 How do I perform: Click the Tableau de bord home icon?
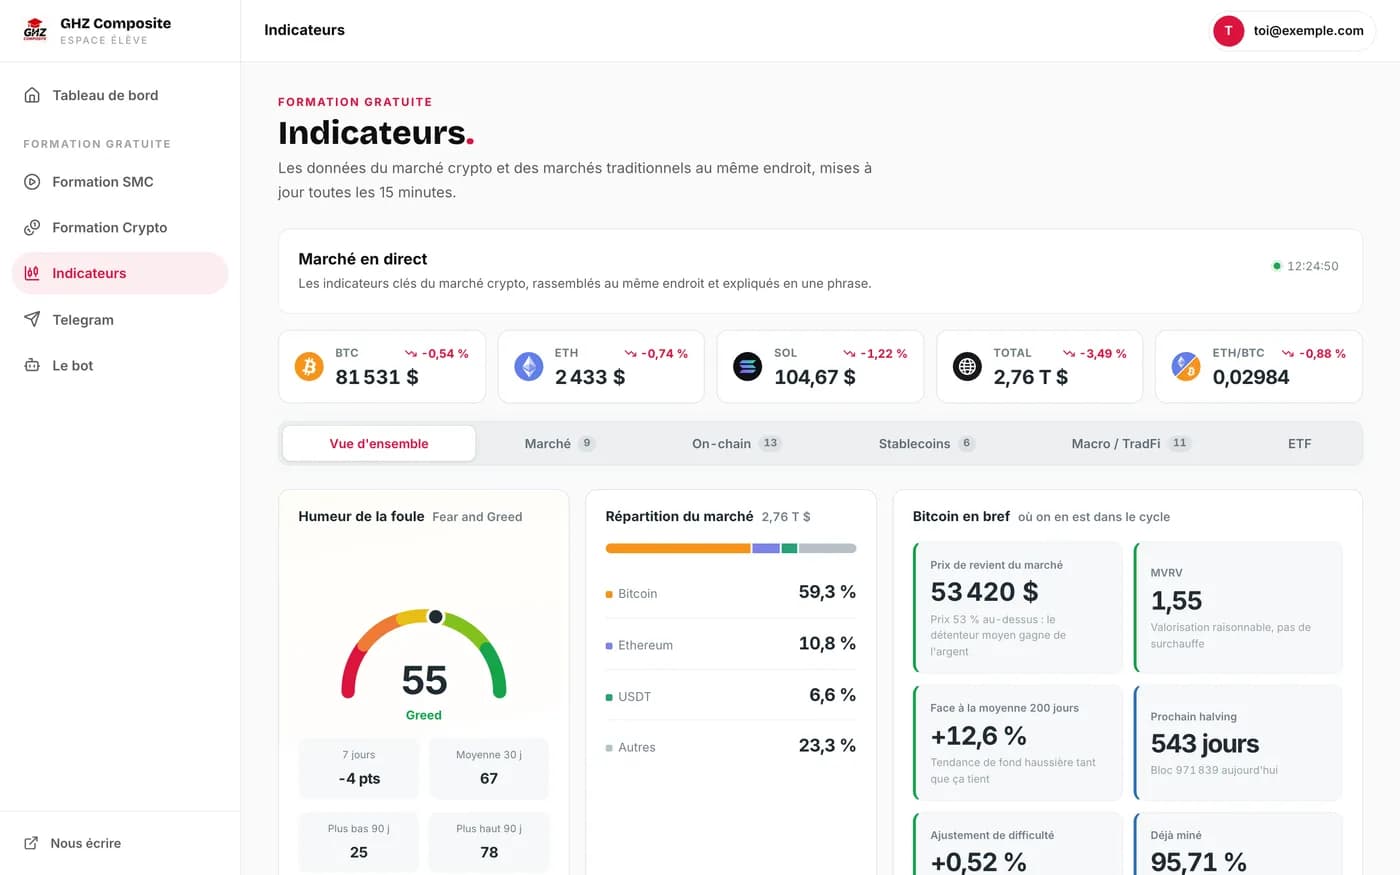click(x=32, y=95)
